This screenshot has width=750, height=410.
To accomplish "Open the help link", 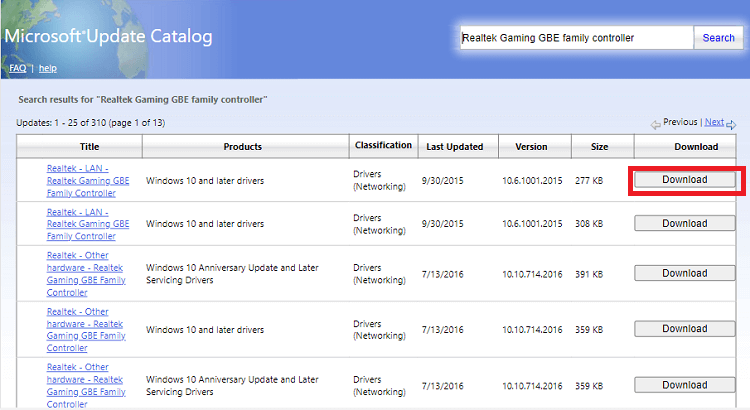I will [47, 68].
